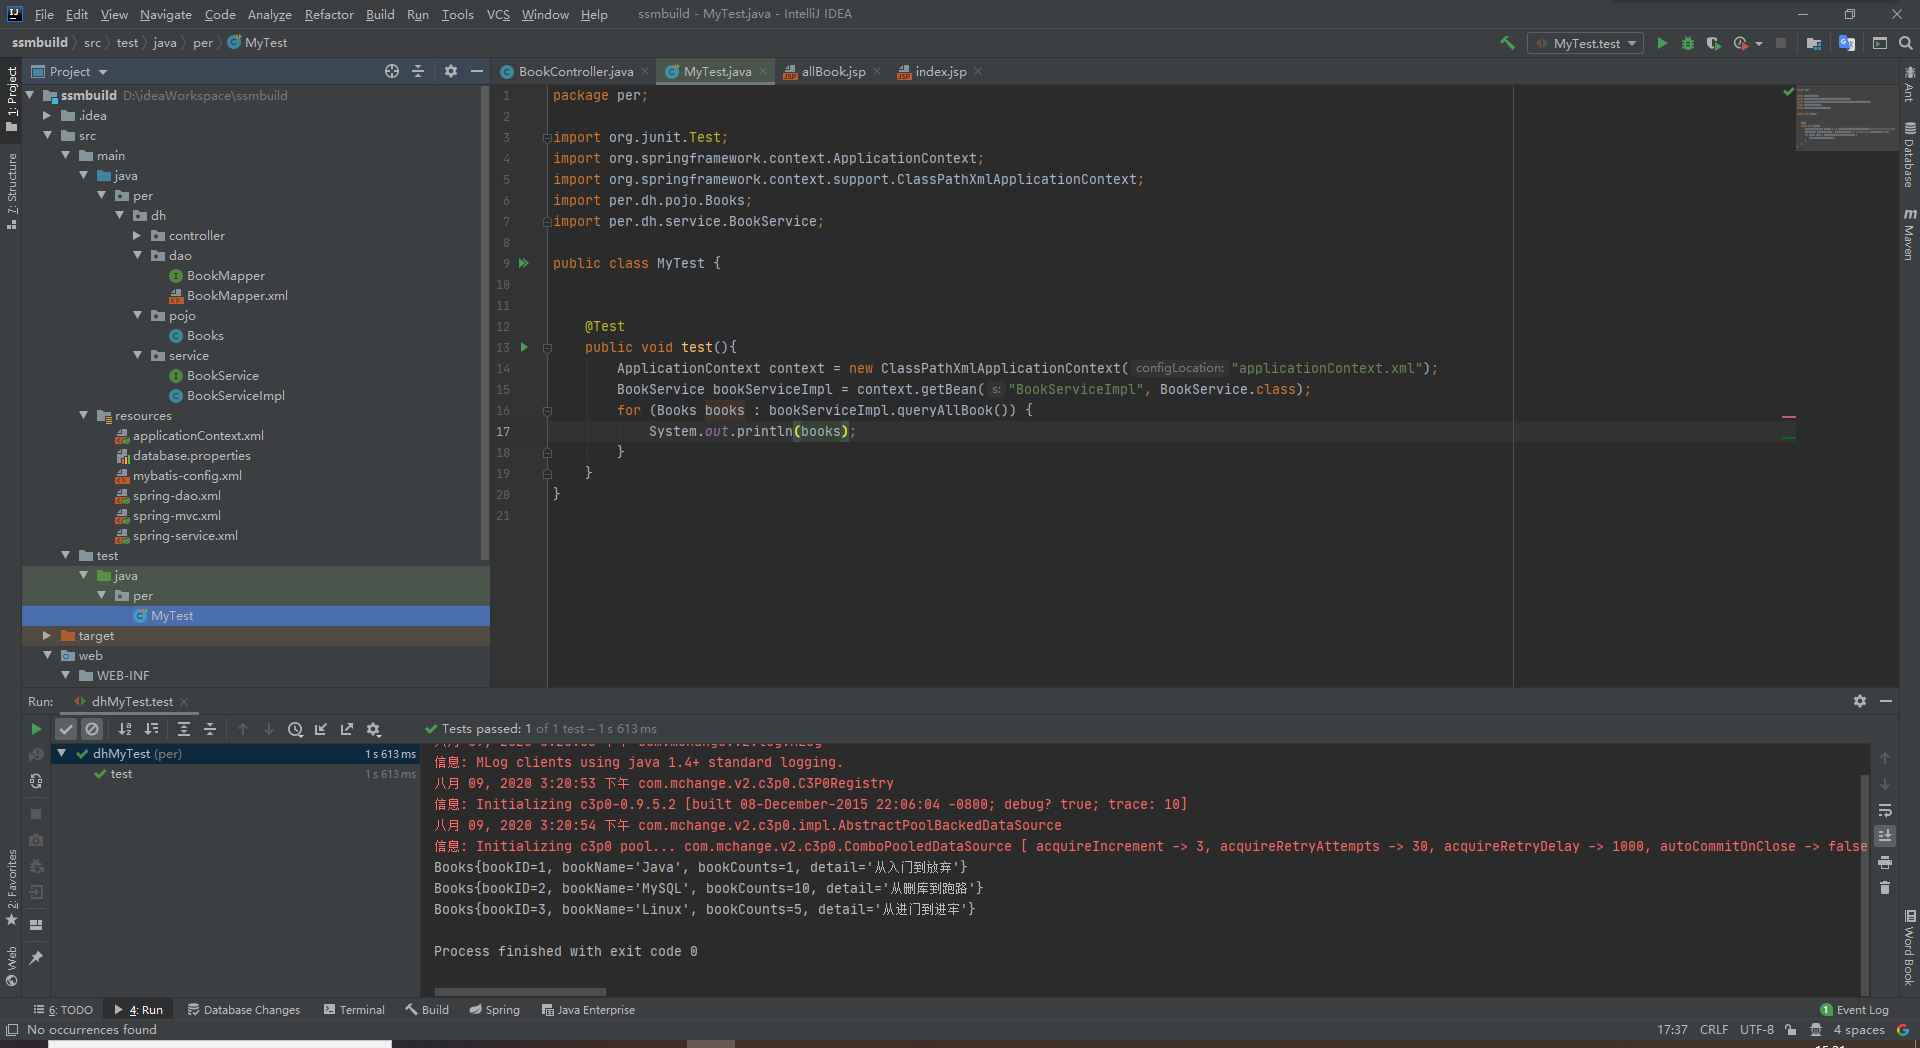Select CRLF line ending in status bar
This screenshot has width=1920, height=1048.
pyautogui.click(x=1714, y=1029)
